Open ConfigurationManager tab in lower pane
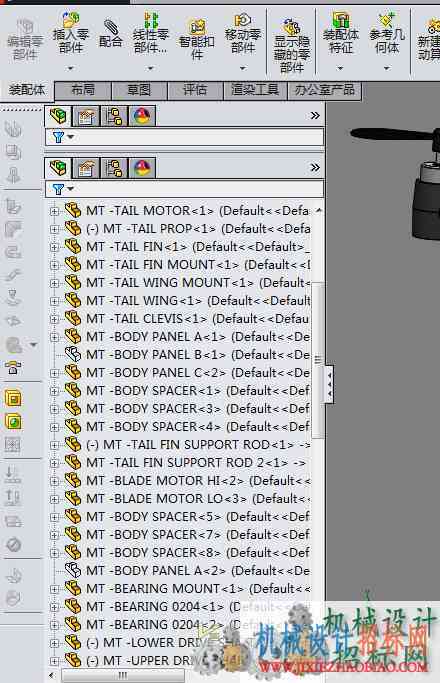This screenshot has width=440, height=683. click(x=114, y=168)
